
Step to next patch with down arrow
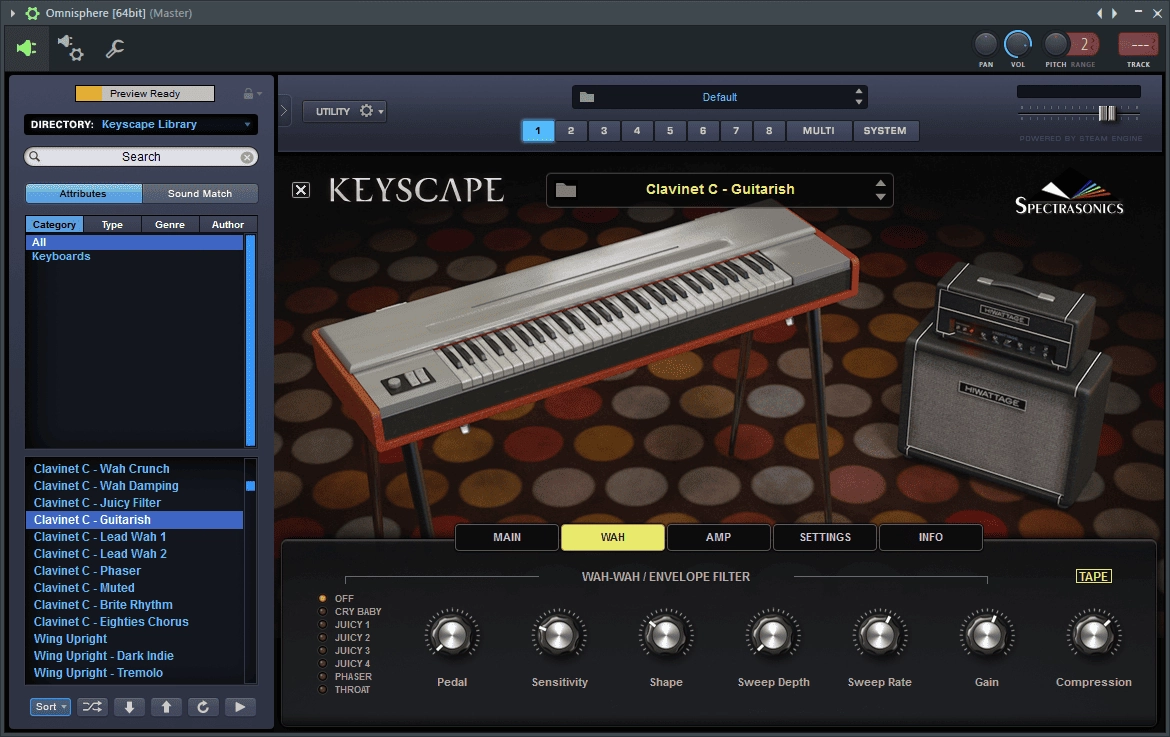(x=129, y=706)
